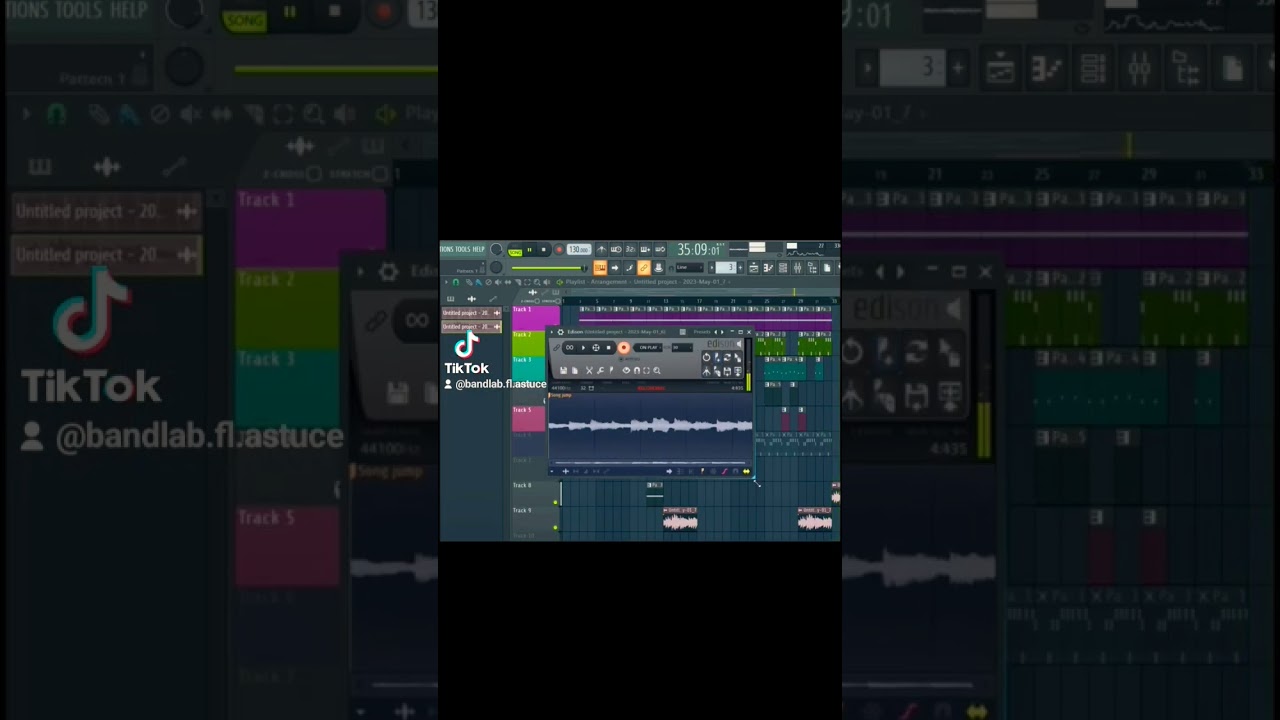This screenshot has height=720, width=1280.
Task: Open Edison Presets menu
Action: (x=702, y=332)
